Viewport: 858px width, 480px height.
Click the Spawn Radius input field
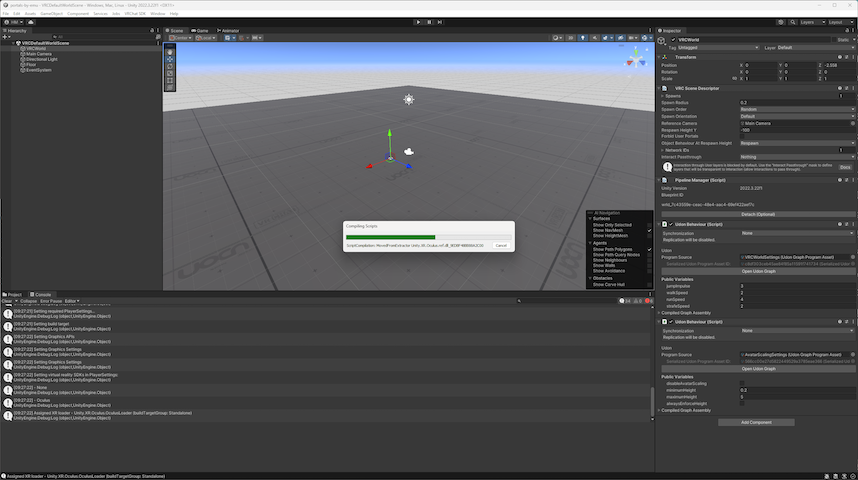pos(796,102)
